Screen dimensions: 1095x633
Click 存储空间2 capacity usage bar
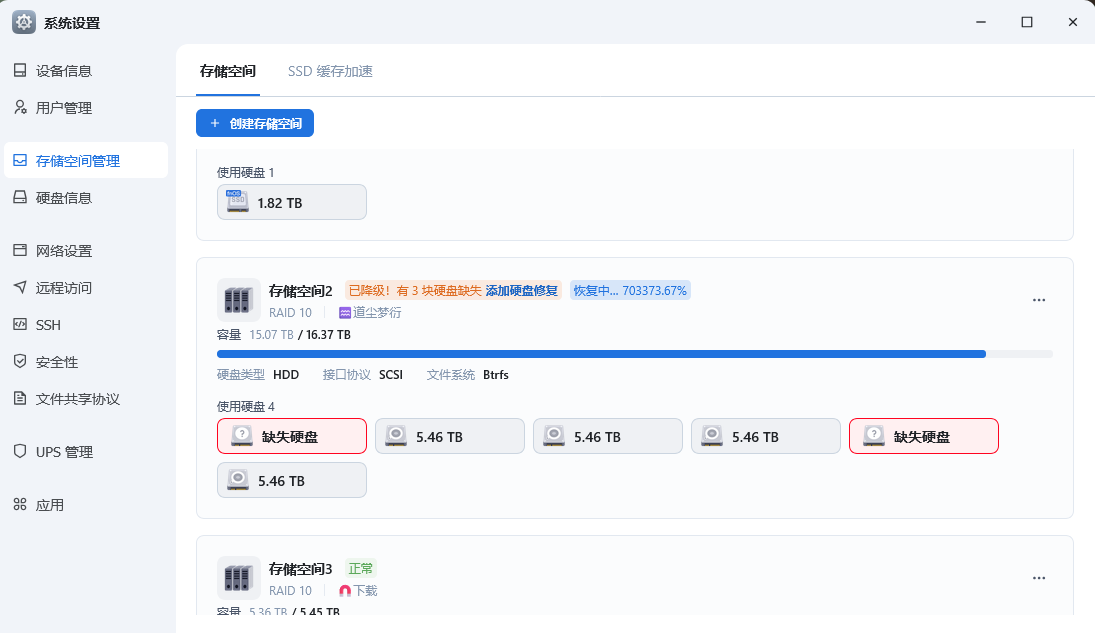coord(635,354)
